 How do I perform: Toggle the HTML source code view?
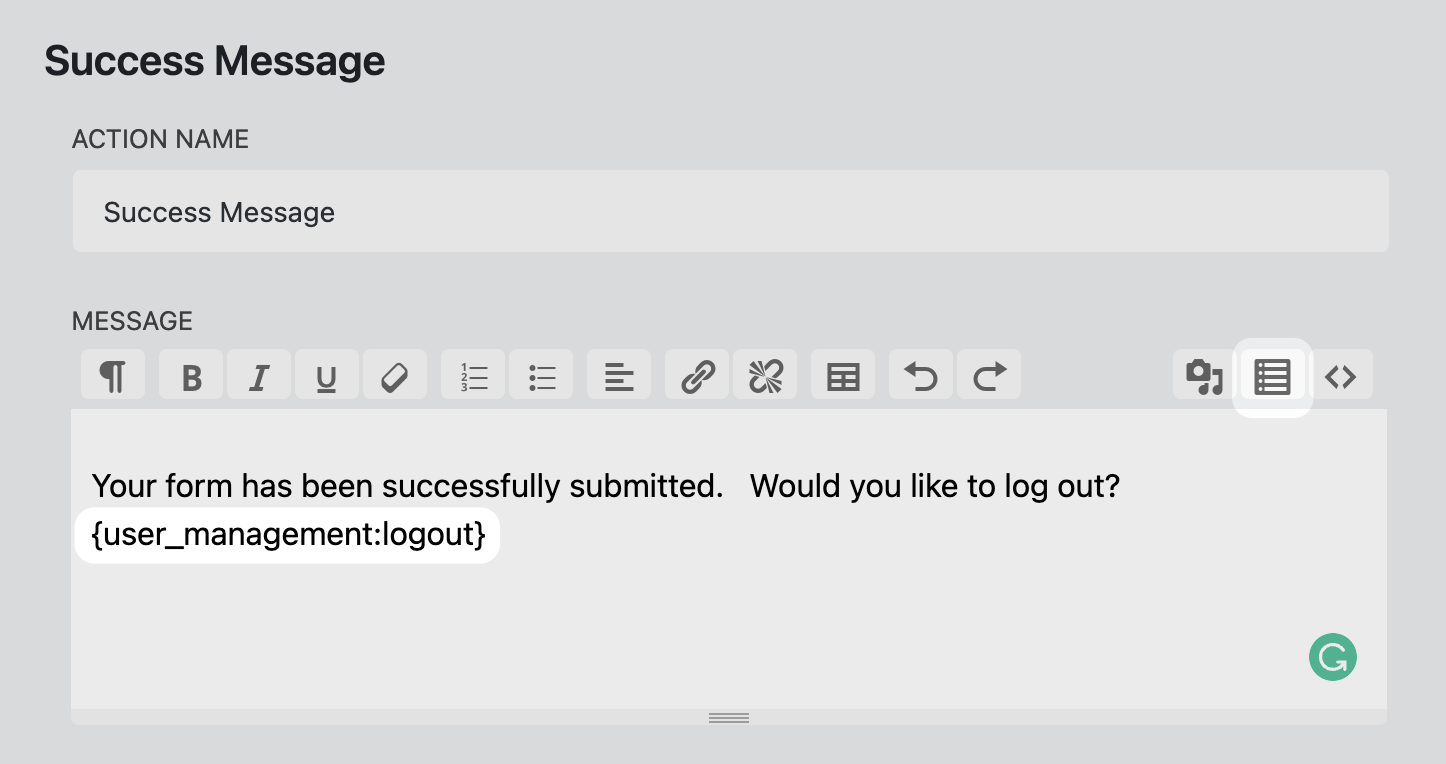pyautogui.click(x=1340, y=376)
